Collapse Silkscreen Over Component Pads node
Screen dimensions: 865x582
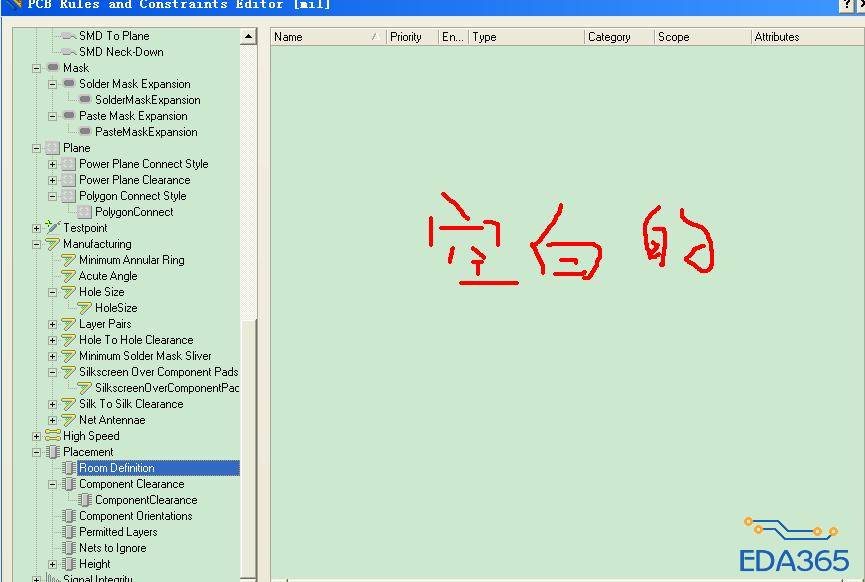coord(52,372)
